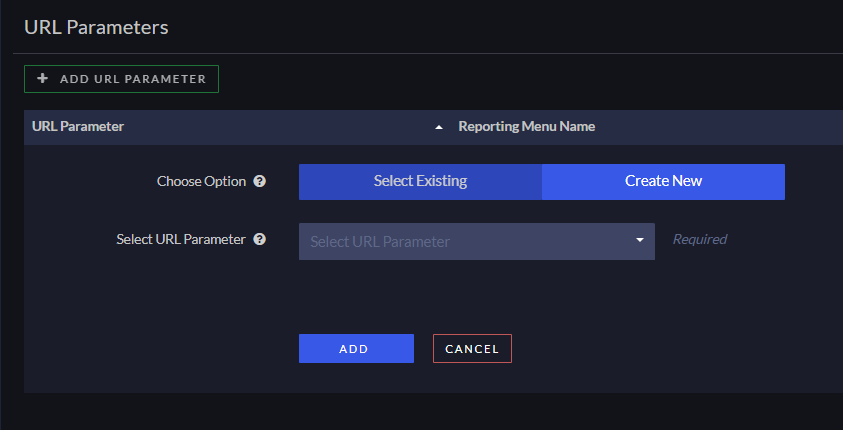This screenshot has width=843, height=430.
Task: Click the Choose Option label
Action: pos(201,182)
